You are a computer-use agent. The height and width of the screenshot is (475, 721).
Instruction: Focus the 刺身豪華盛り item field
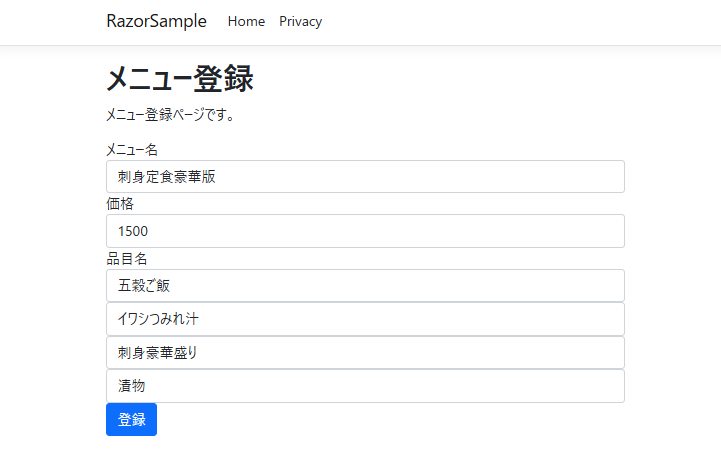pyautogui.click(x=365, y=352)
